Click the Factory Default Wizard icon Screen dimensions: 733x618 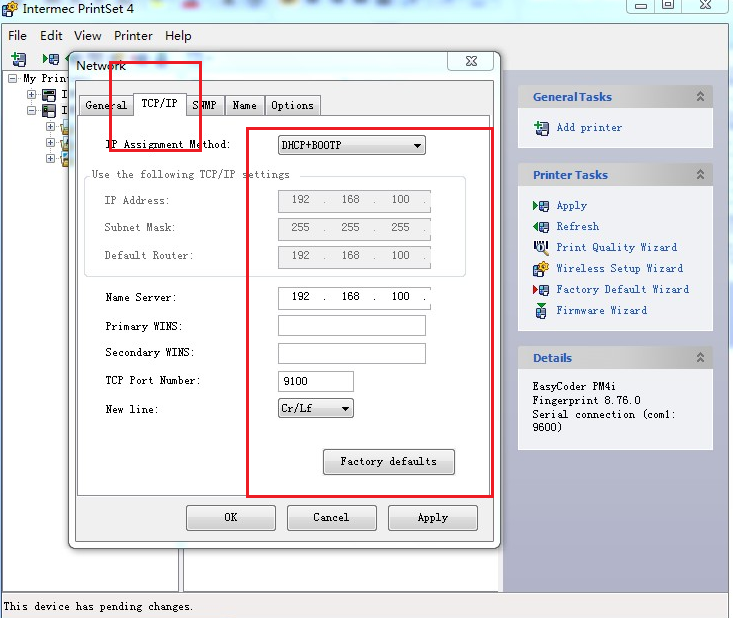541,290
